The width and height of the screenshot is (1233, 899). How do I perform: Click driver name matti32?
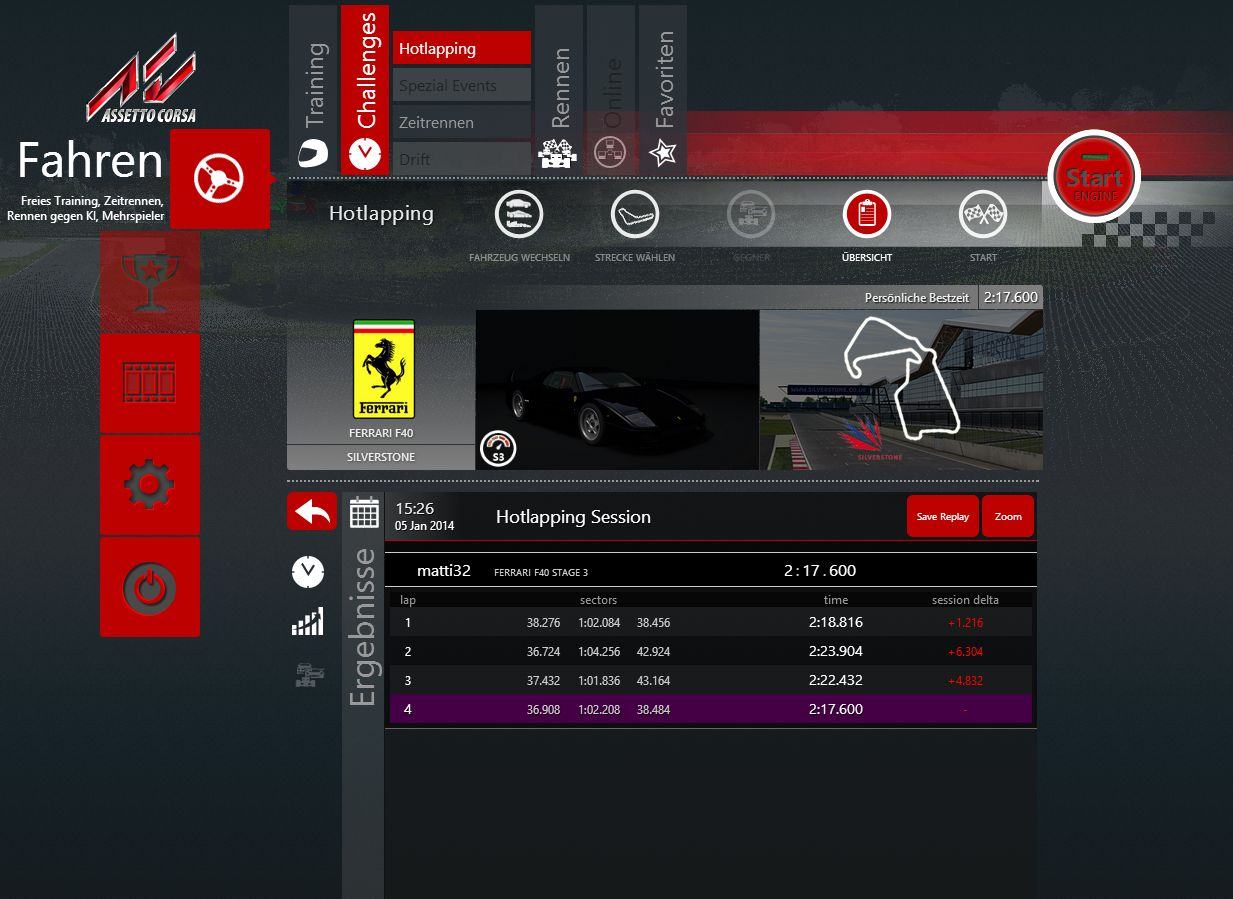(444, 571)
